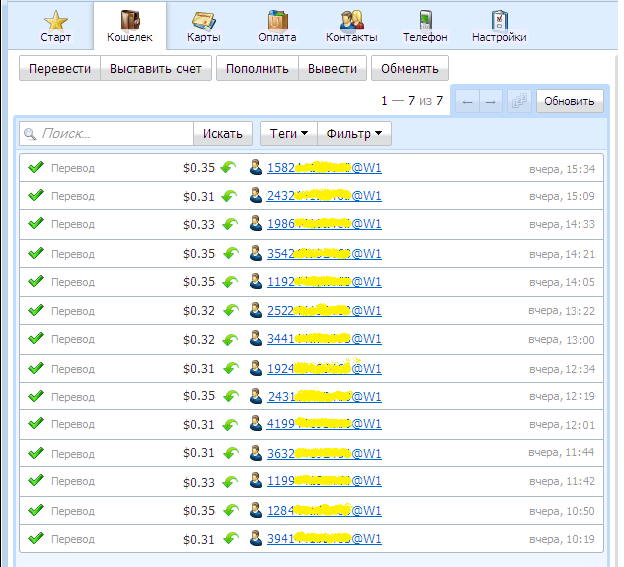Image resolution: width=624 pixels, height=567 pixels.
Task: Go to next page with right arrow
Action: tap(490, 101)
